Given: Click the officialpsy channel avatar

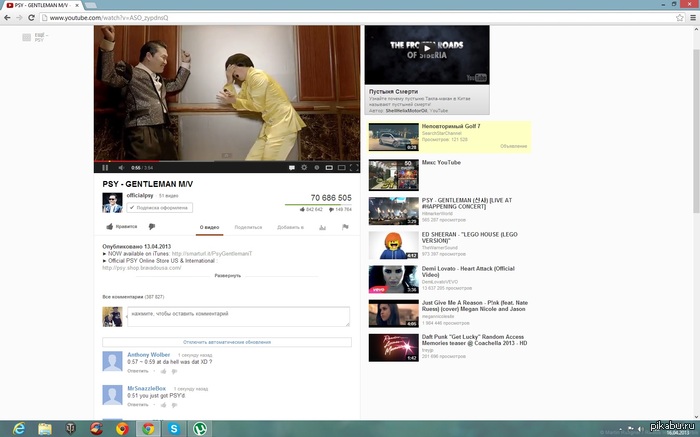Looking at the screenshot, I should [112, 203].
